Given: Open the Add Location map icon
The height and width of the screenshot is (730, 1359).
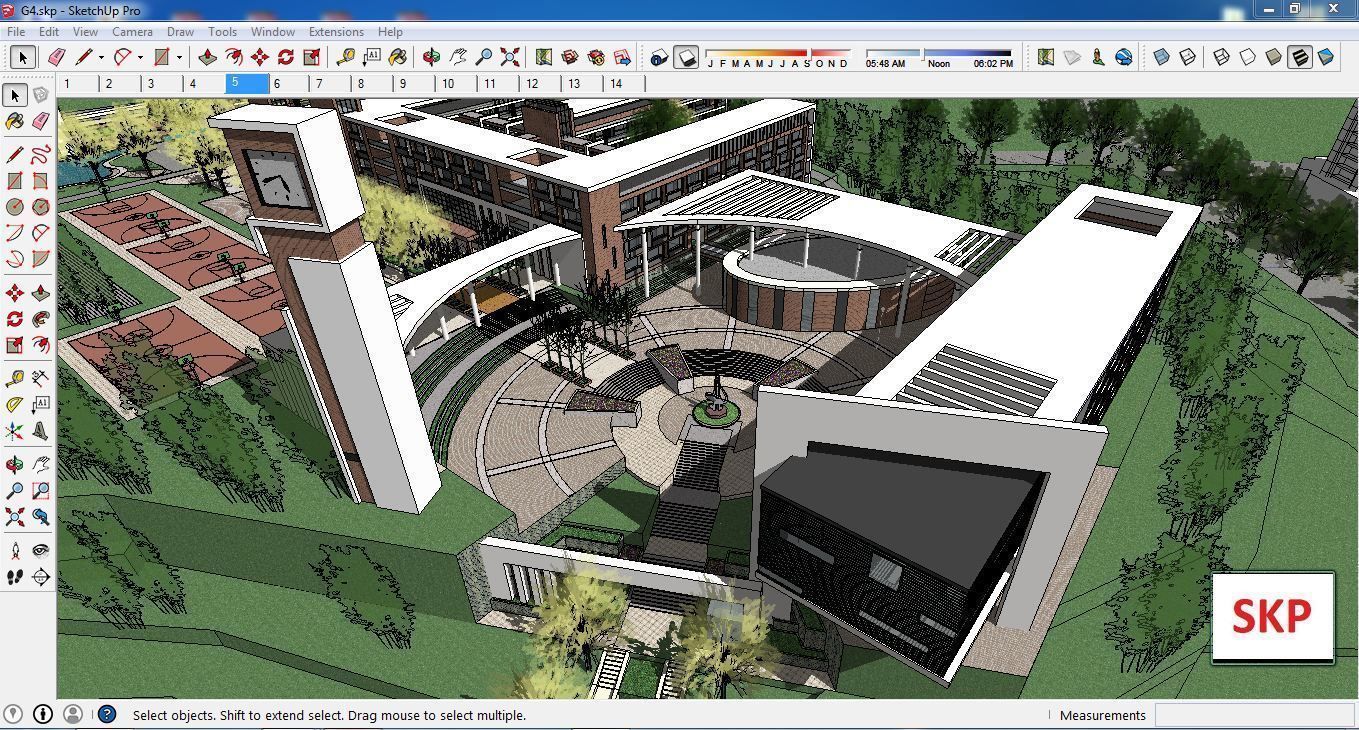Looking at the screenshot, I should [544, 57].
